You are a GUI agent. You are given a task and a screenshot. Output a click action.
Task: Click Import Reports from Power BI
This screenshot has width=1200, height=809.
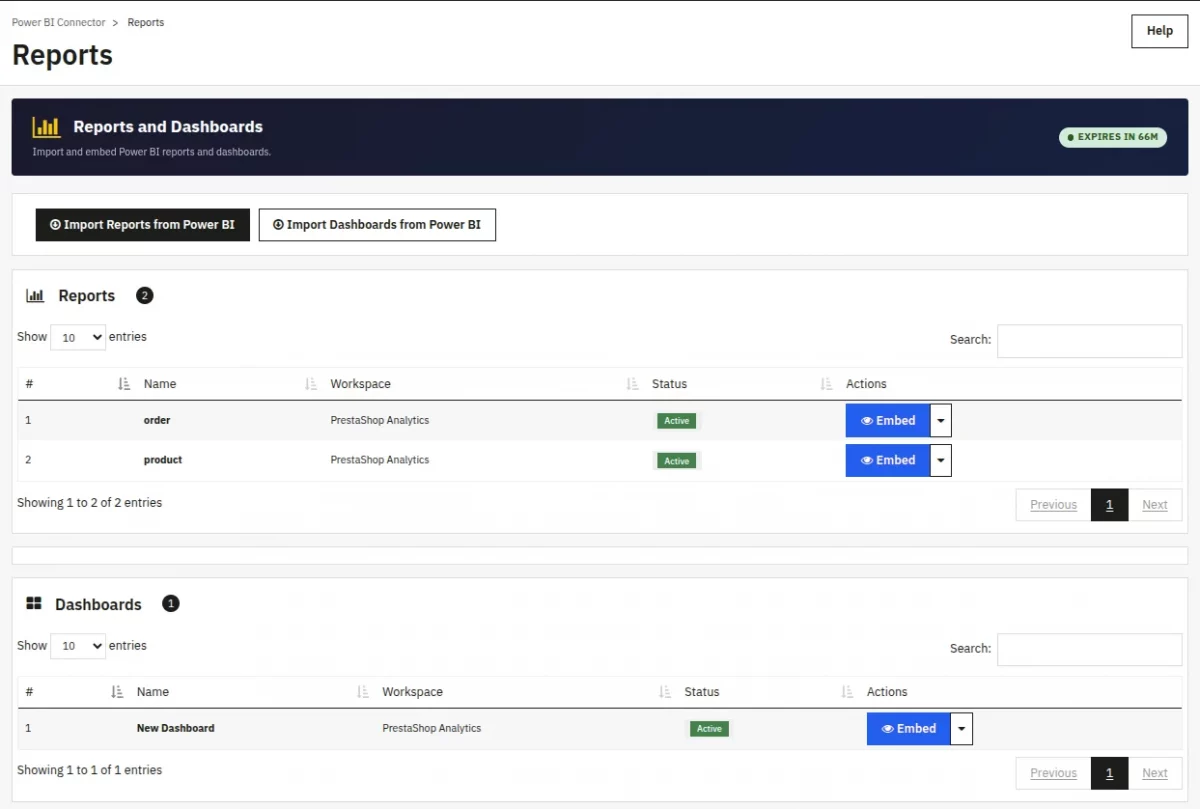coord(142,225)
